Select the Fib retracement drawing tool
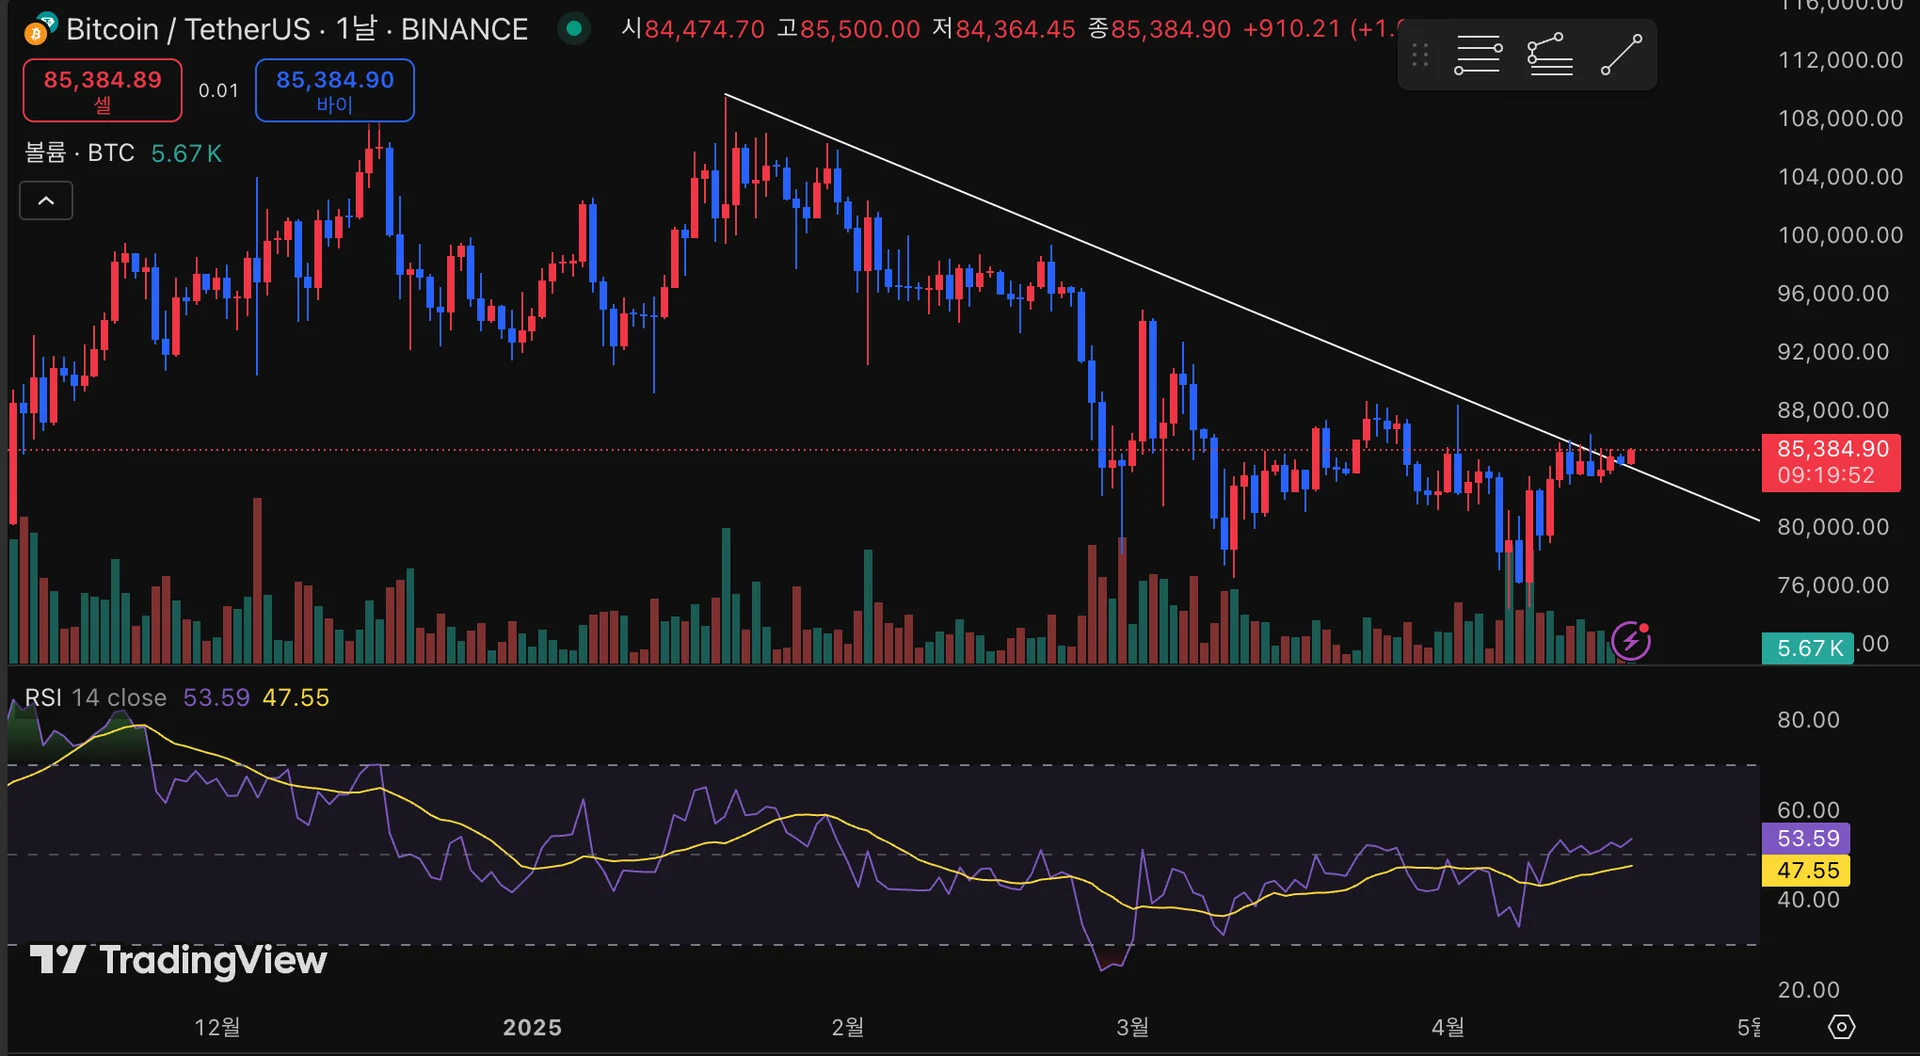Image resolution: width=1920 pixels, height=1056 pixels. [x=1478, y=55]
